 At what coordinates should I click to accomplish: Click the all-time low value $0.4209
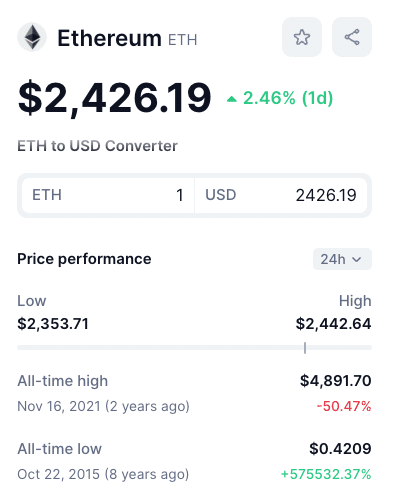click(340, 449)
